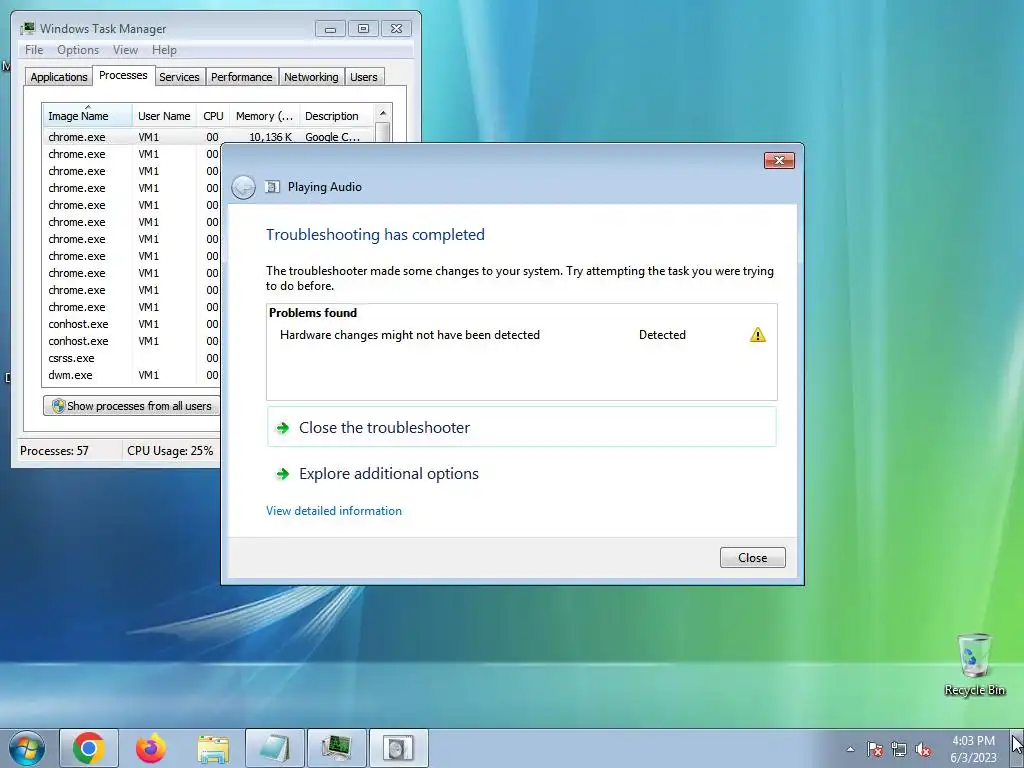Sort processes by Description column header

(x=336, y=116)
